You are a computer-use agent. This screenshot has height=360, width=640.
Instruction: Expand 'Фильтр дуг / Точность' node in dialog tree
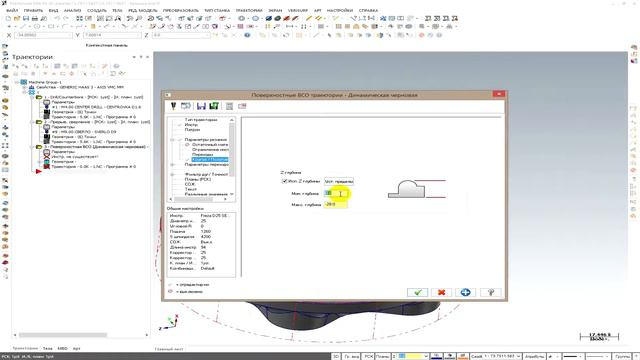pos(172,174)
